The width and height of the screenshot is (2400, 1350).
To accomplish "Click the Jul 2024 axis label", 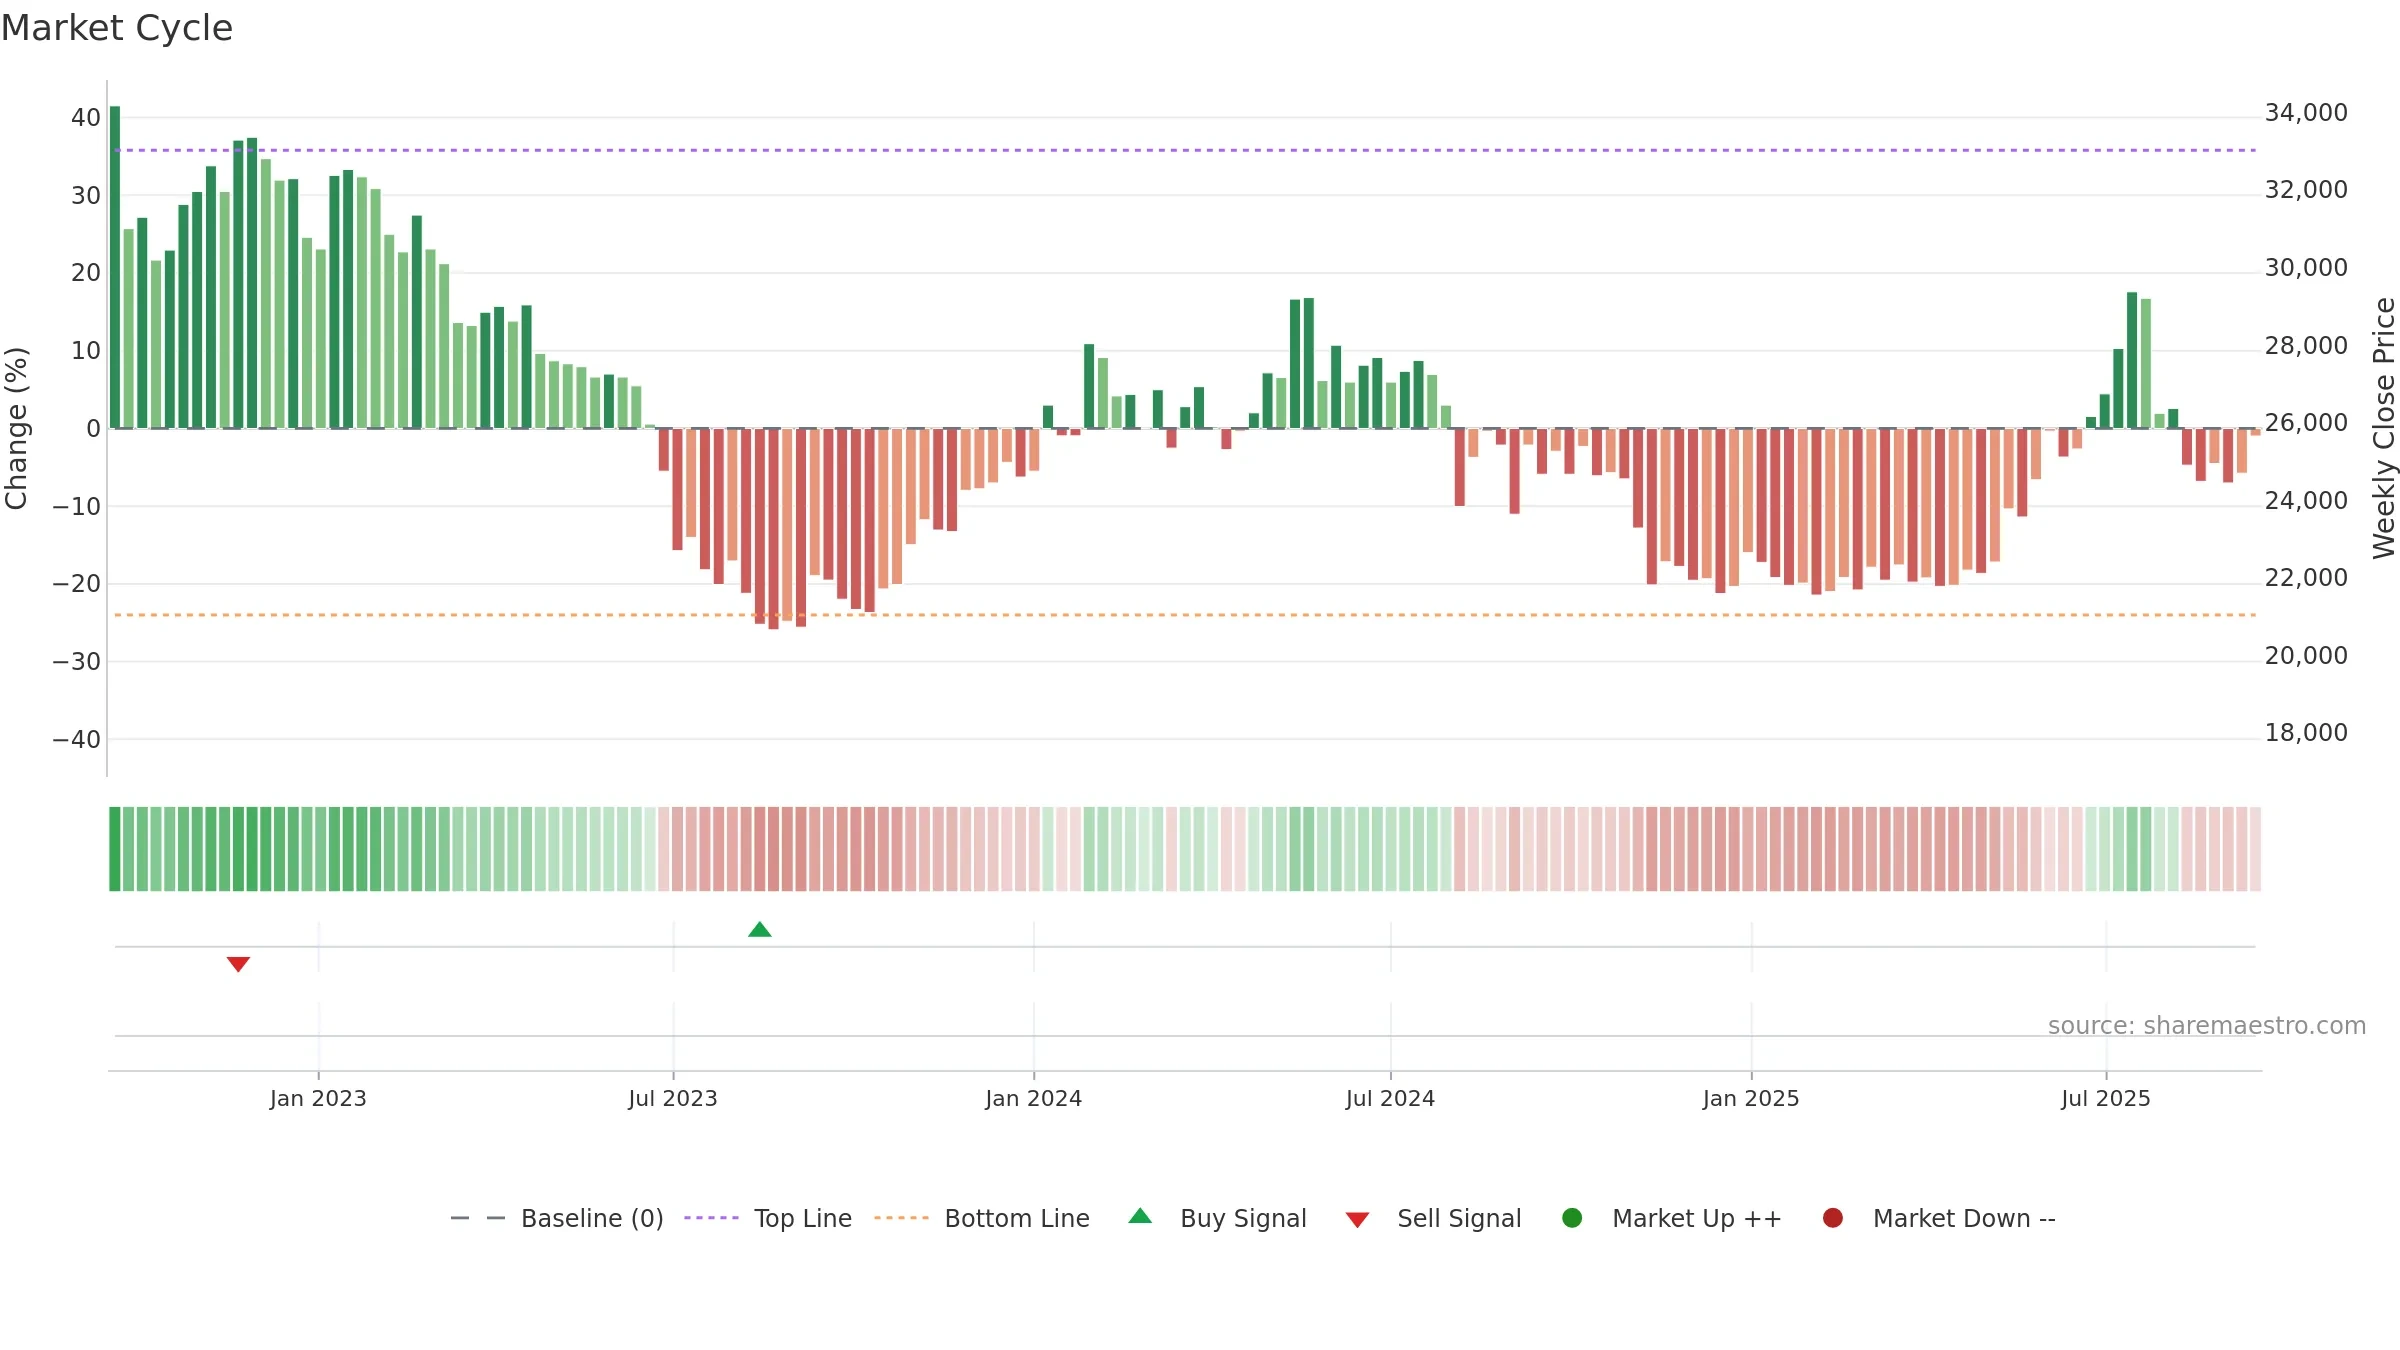I will [1390, 1099].
